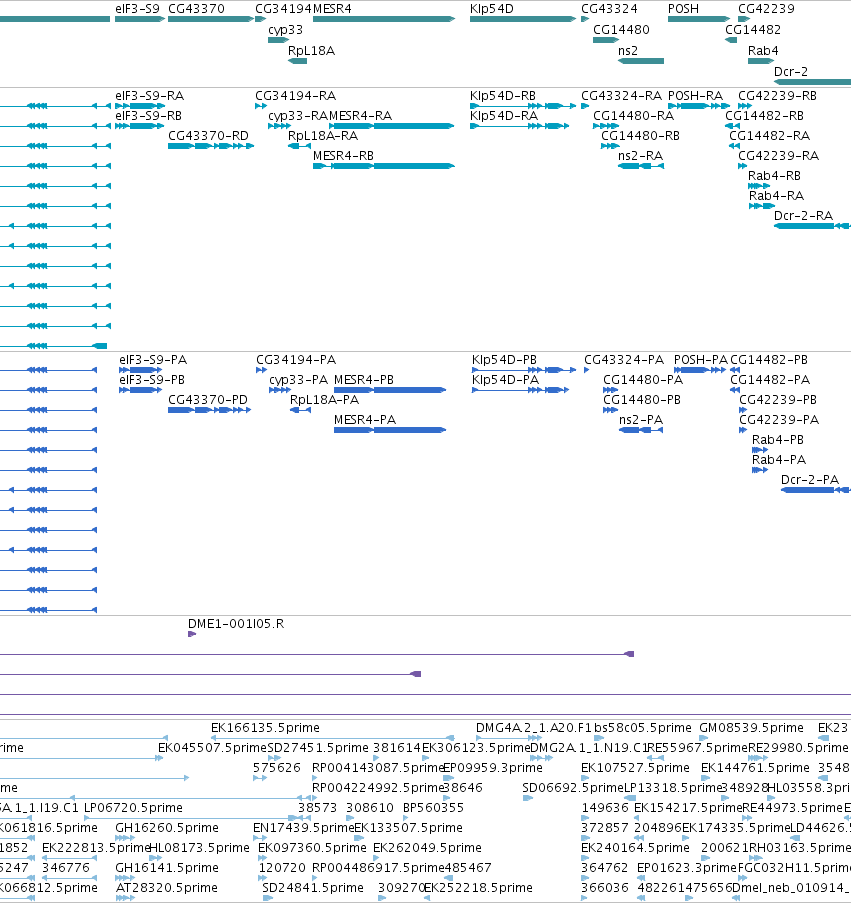Image resolution: width=851 pixels, height=903 pixels.
Task: Select the CG14480-RB transcript
Action: [x=610, y=146]
